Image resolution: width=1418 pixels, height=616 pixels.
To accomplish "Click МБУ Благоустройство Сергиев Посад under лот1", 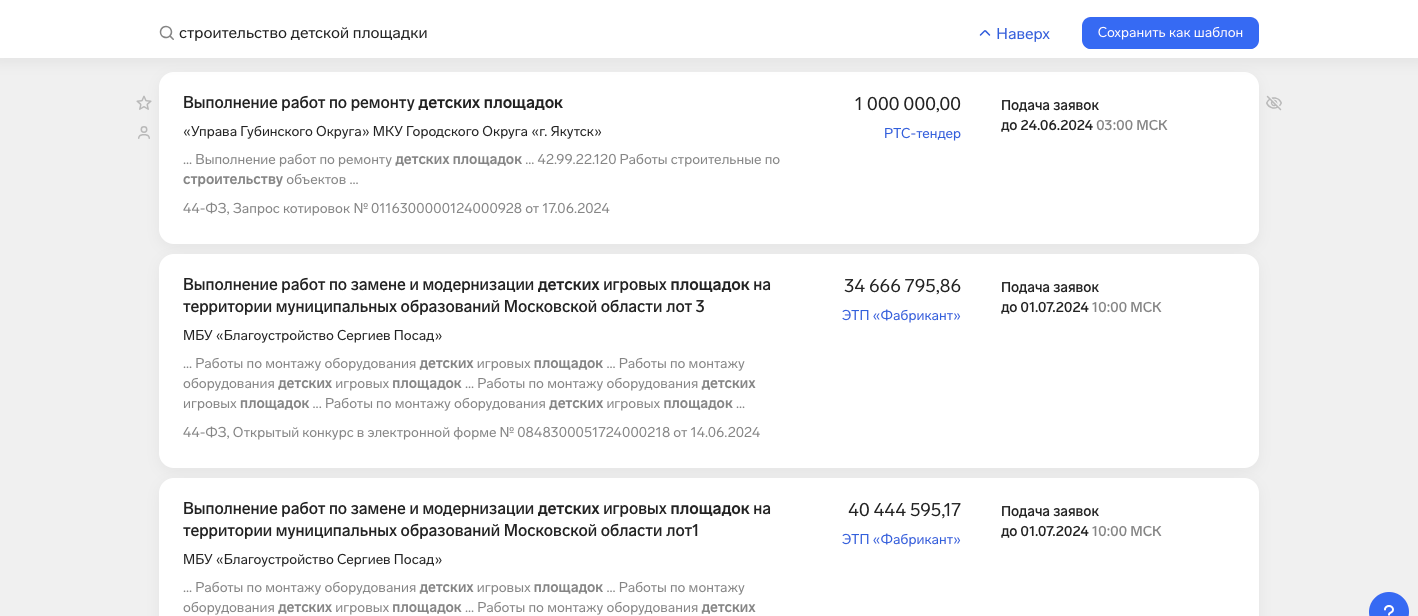I will click(312, 559).
